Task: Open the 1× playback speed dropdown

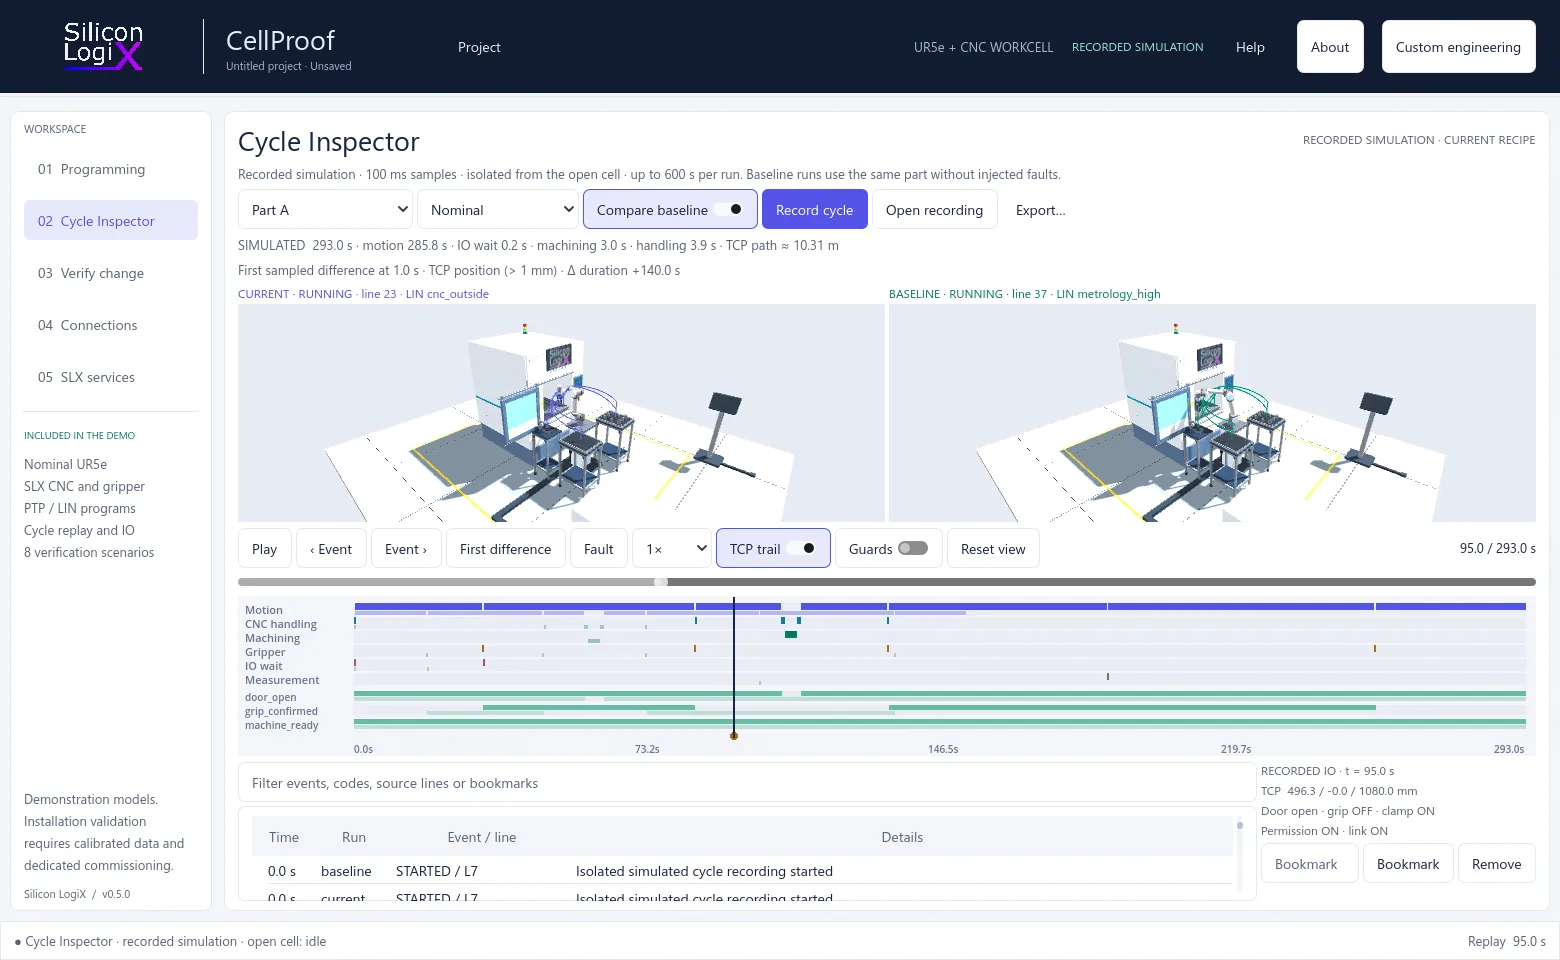Action: pos(672,549)
